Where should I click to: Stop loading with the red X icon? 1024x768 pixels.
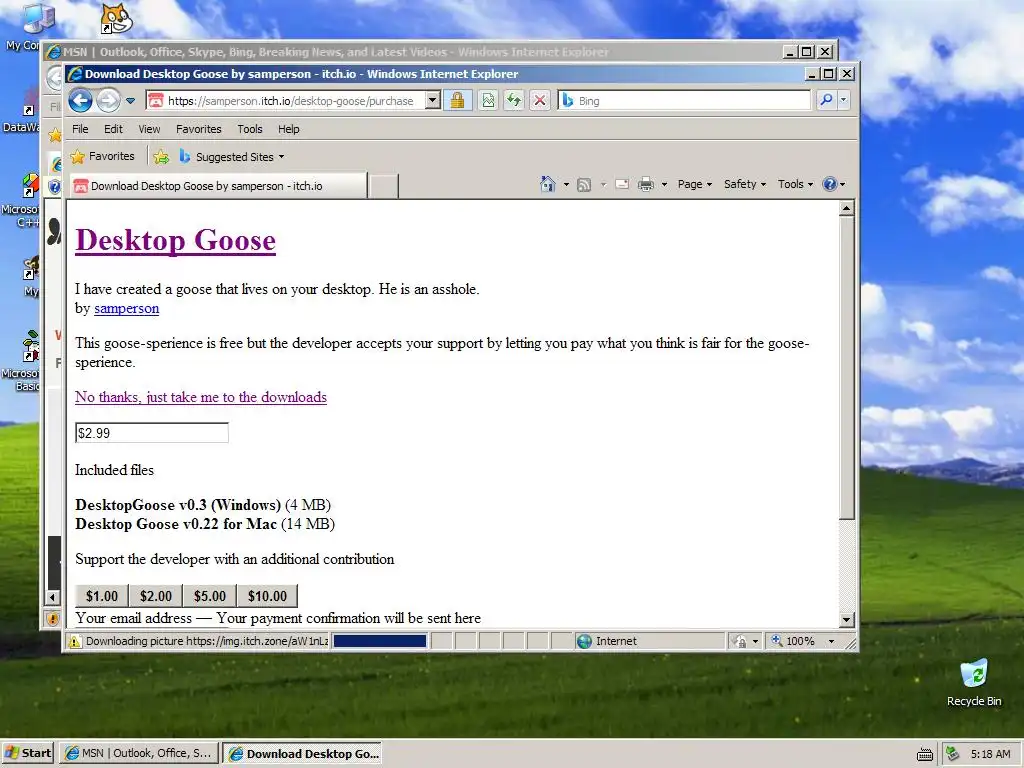(539, 101)
